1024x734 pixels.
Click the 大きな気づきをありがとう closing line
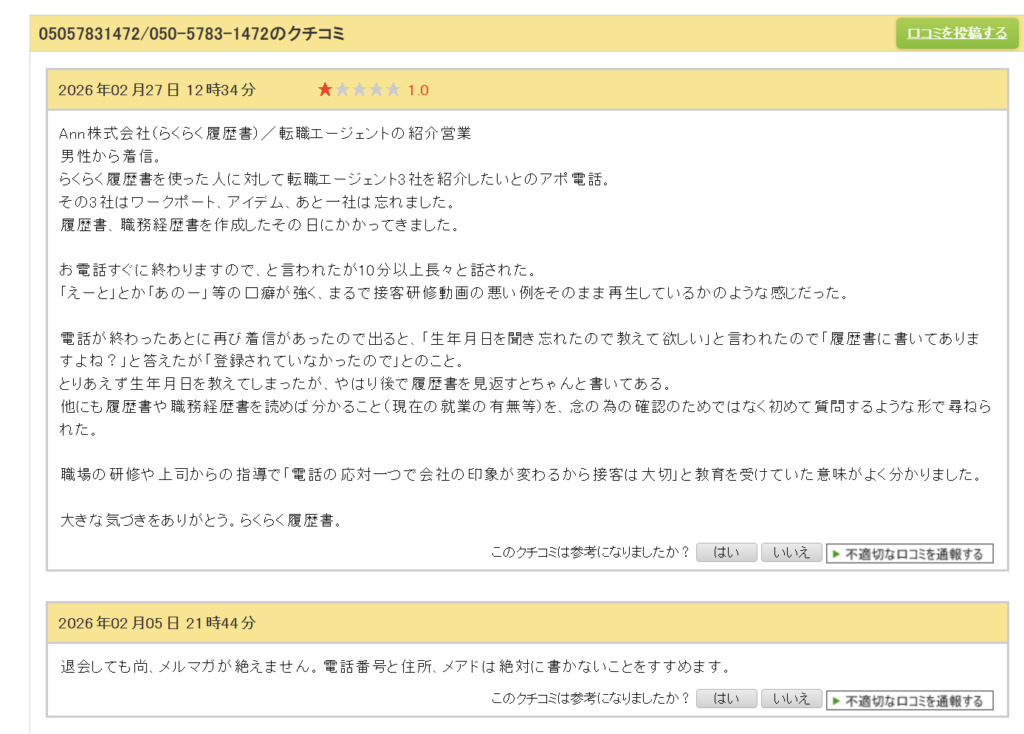coord(201,520)
